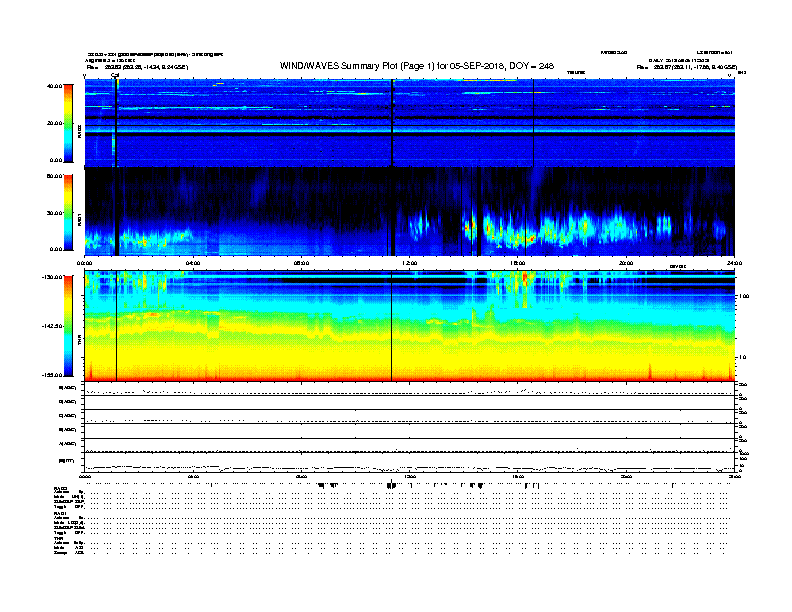Click the black vertical gap near 11:20 in RAD2
The width and height of the screenshot is (792, 612).
(x=392, y=123)
